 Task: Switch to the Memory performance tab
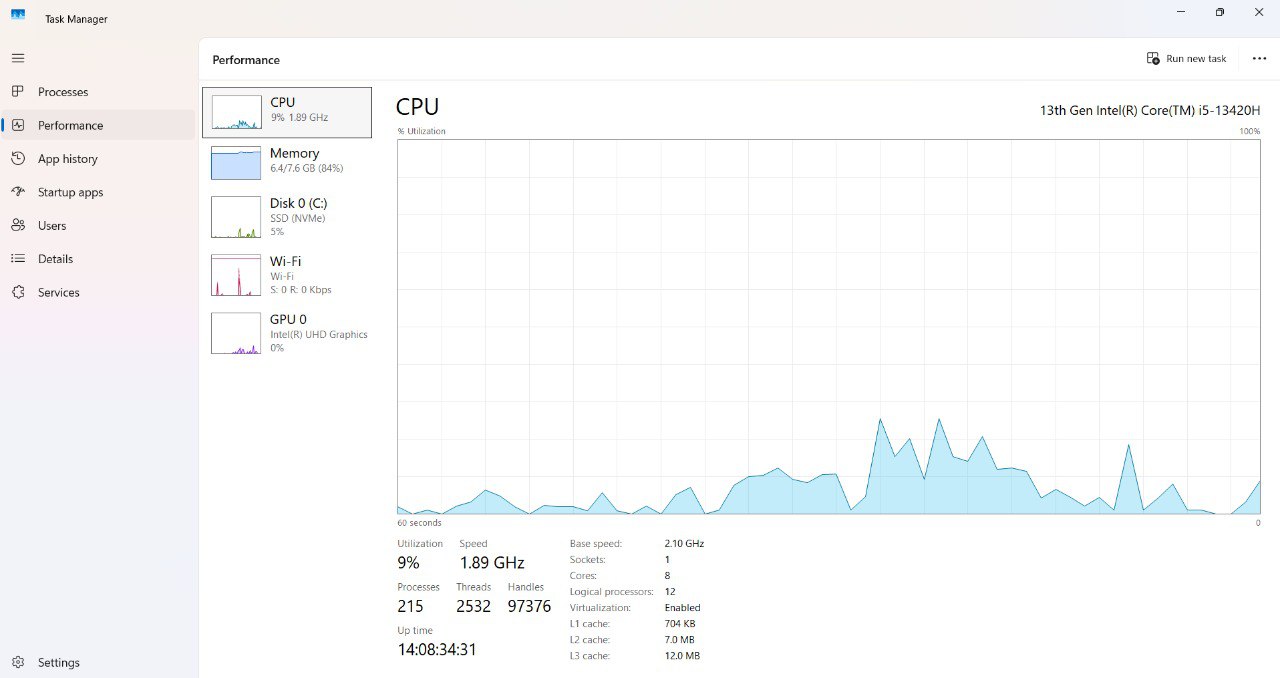[x=235, y=160]
